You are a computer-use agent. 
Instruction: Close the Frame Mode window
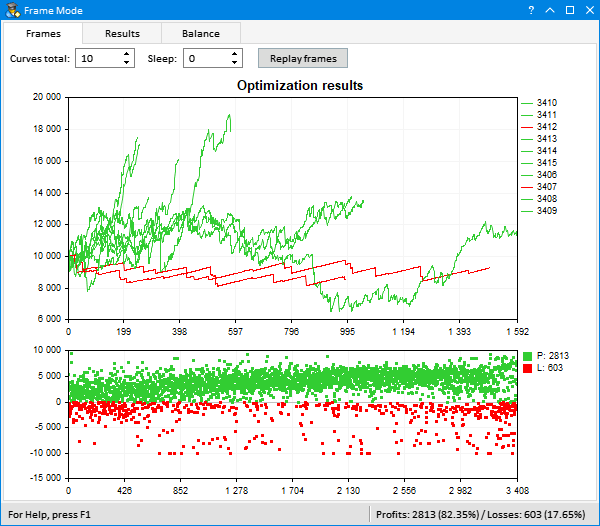tap(590, 10)
